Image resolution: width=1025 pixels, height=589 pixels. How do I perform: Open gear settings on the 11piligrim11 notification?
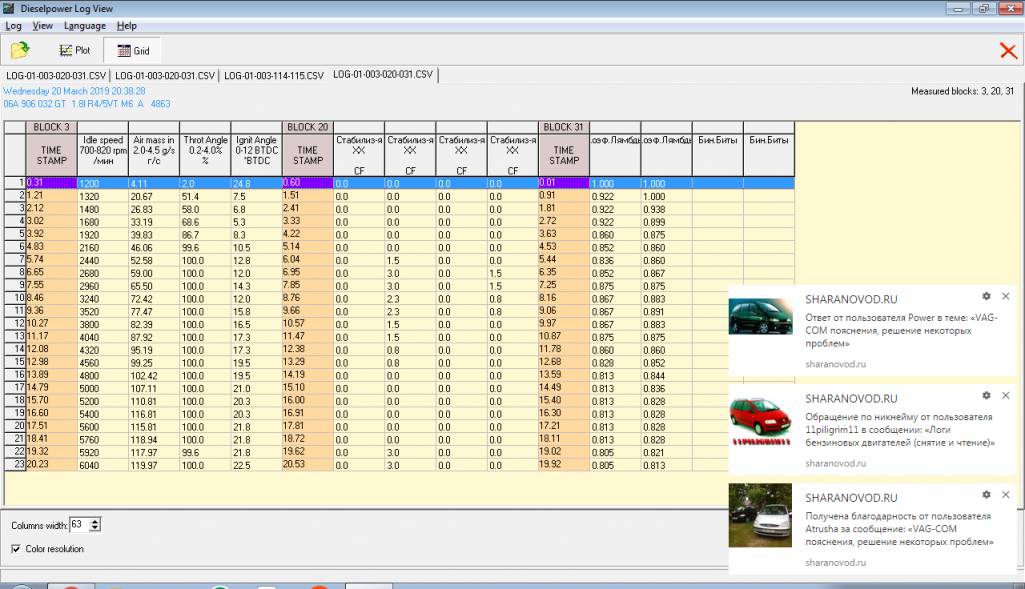click(986, 397)
